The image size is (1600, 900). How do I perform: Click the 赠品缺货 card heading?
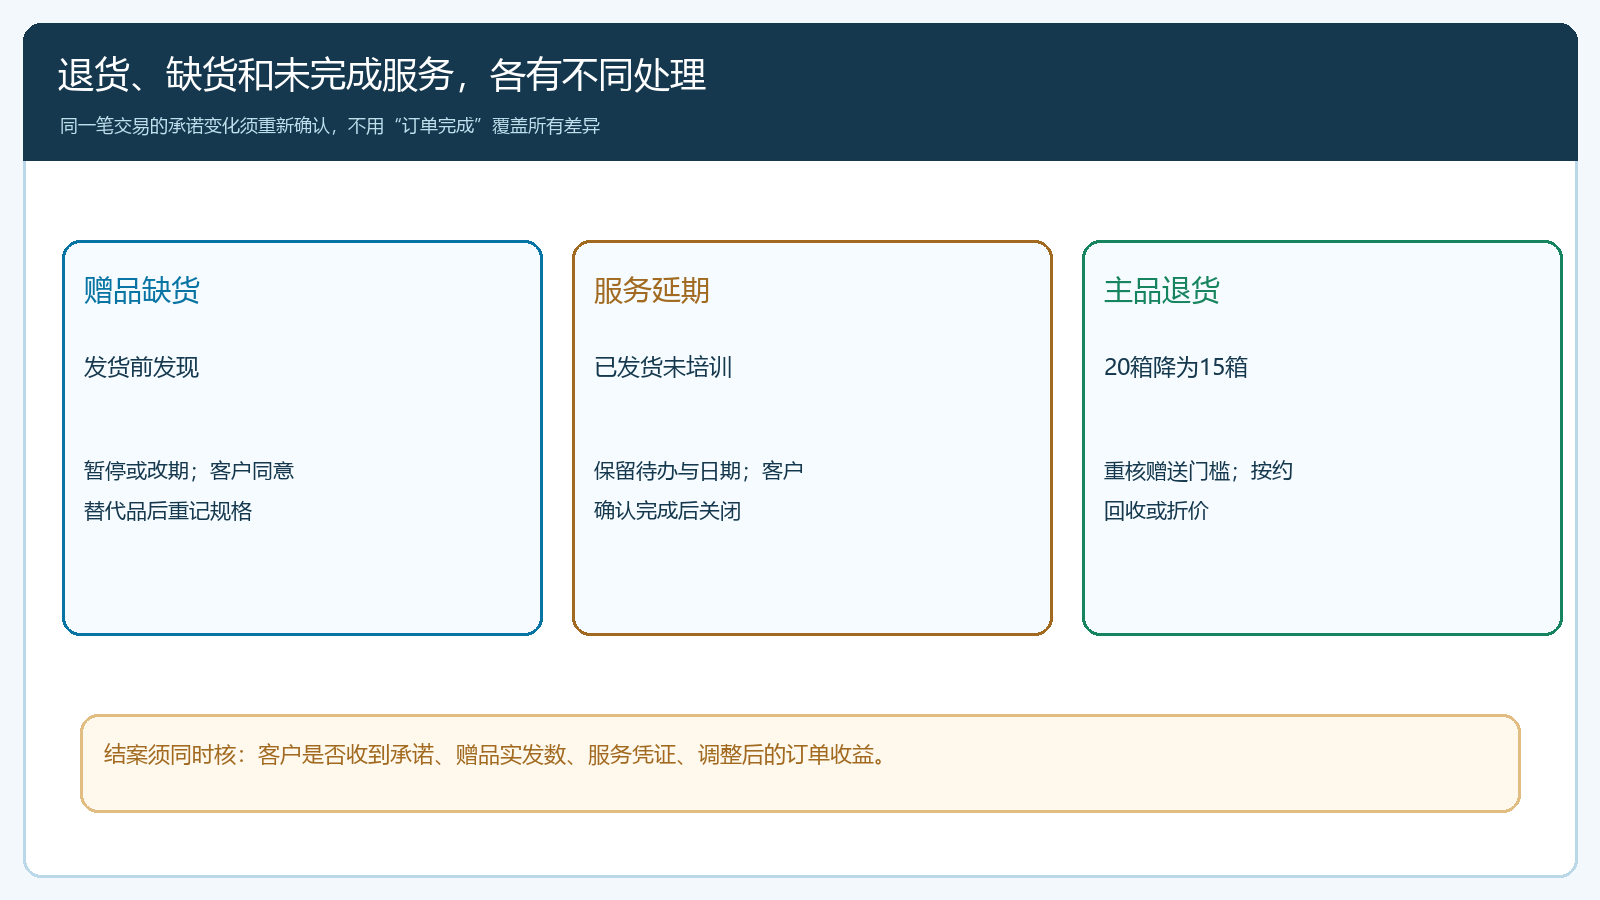(x=142, y=290)
